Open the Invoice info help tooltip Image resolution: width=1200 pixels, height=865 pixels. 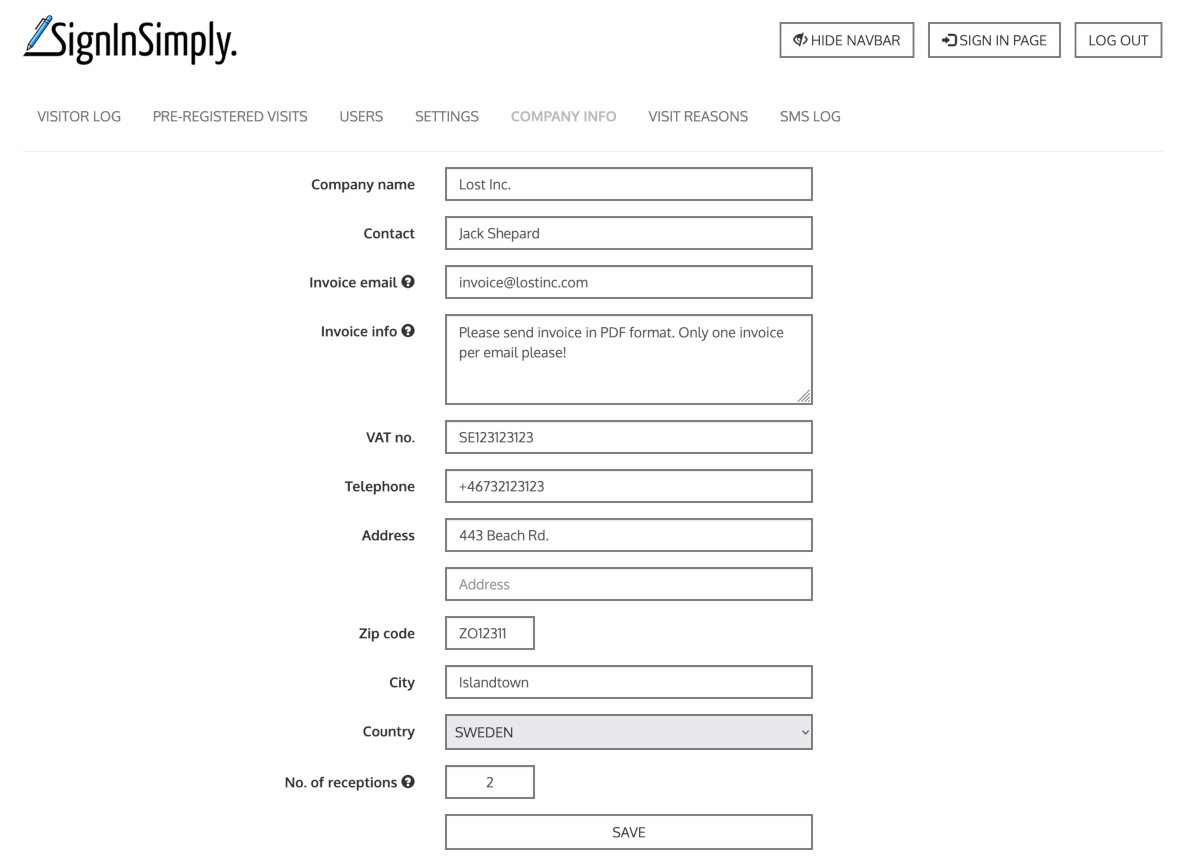pyautogui.click(x=407, y=331)
